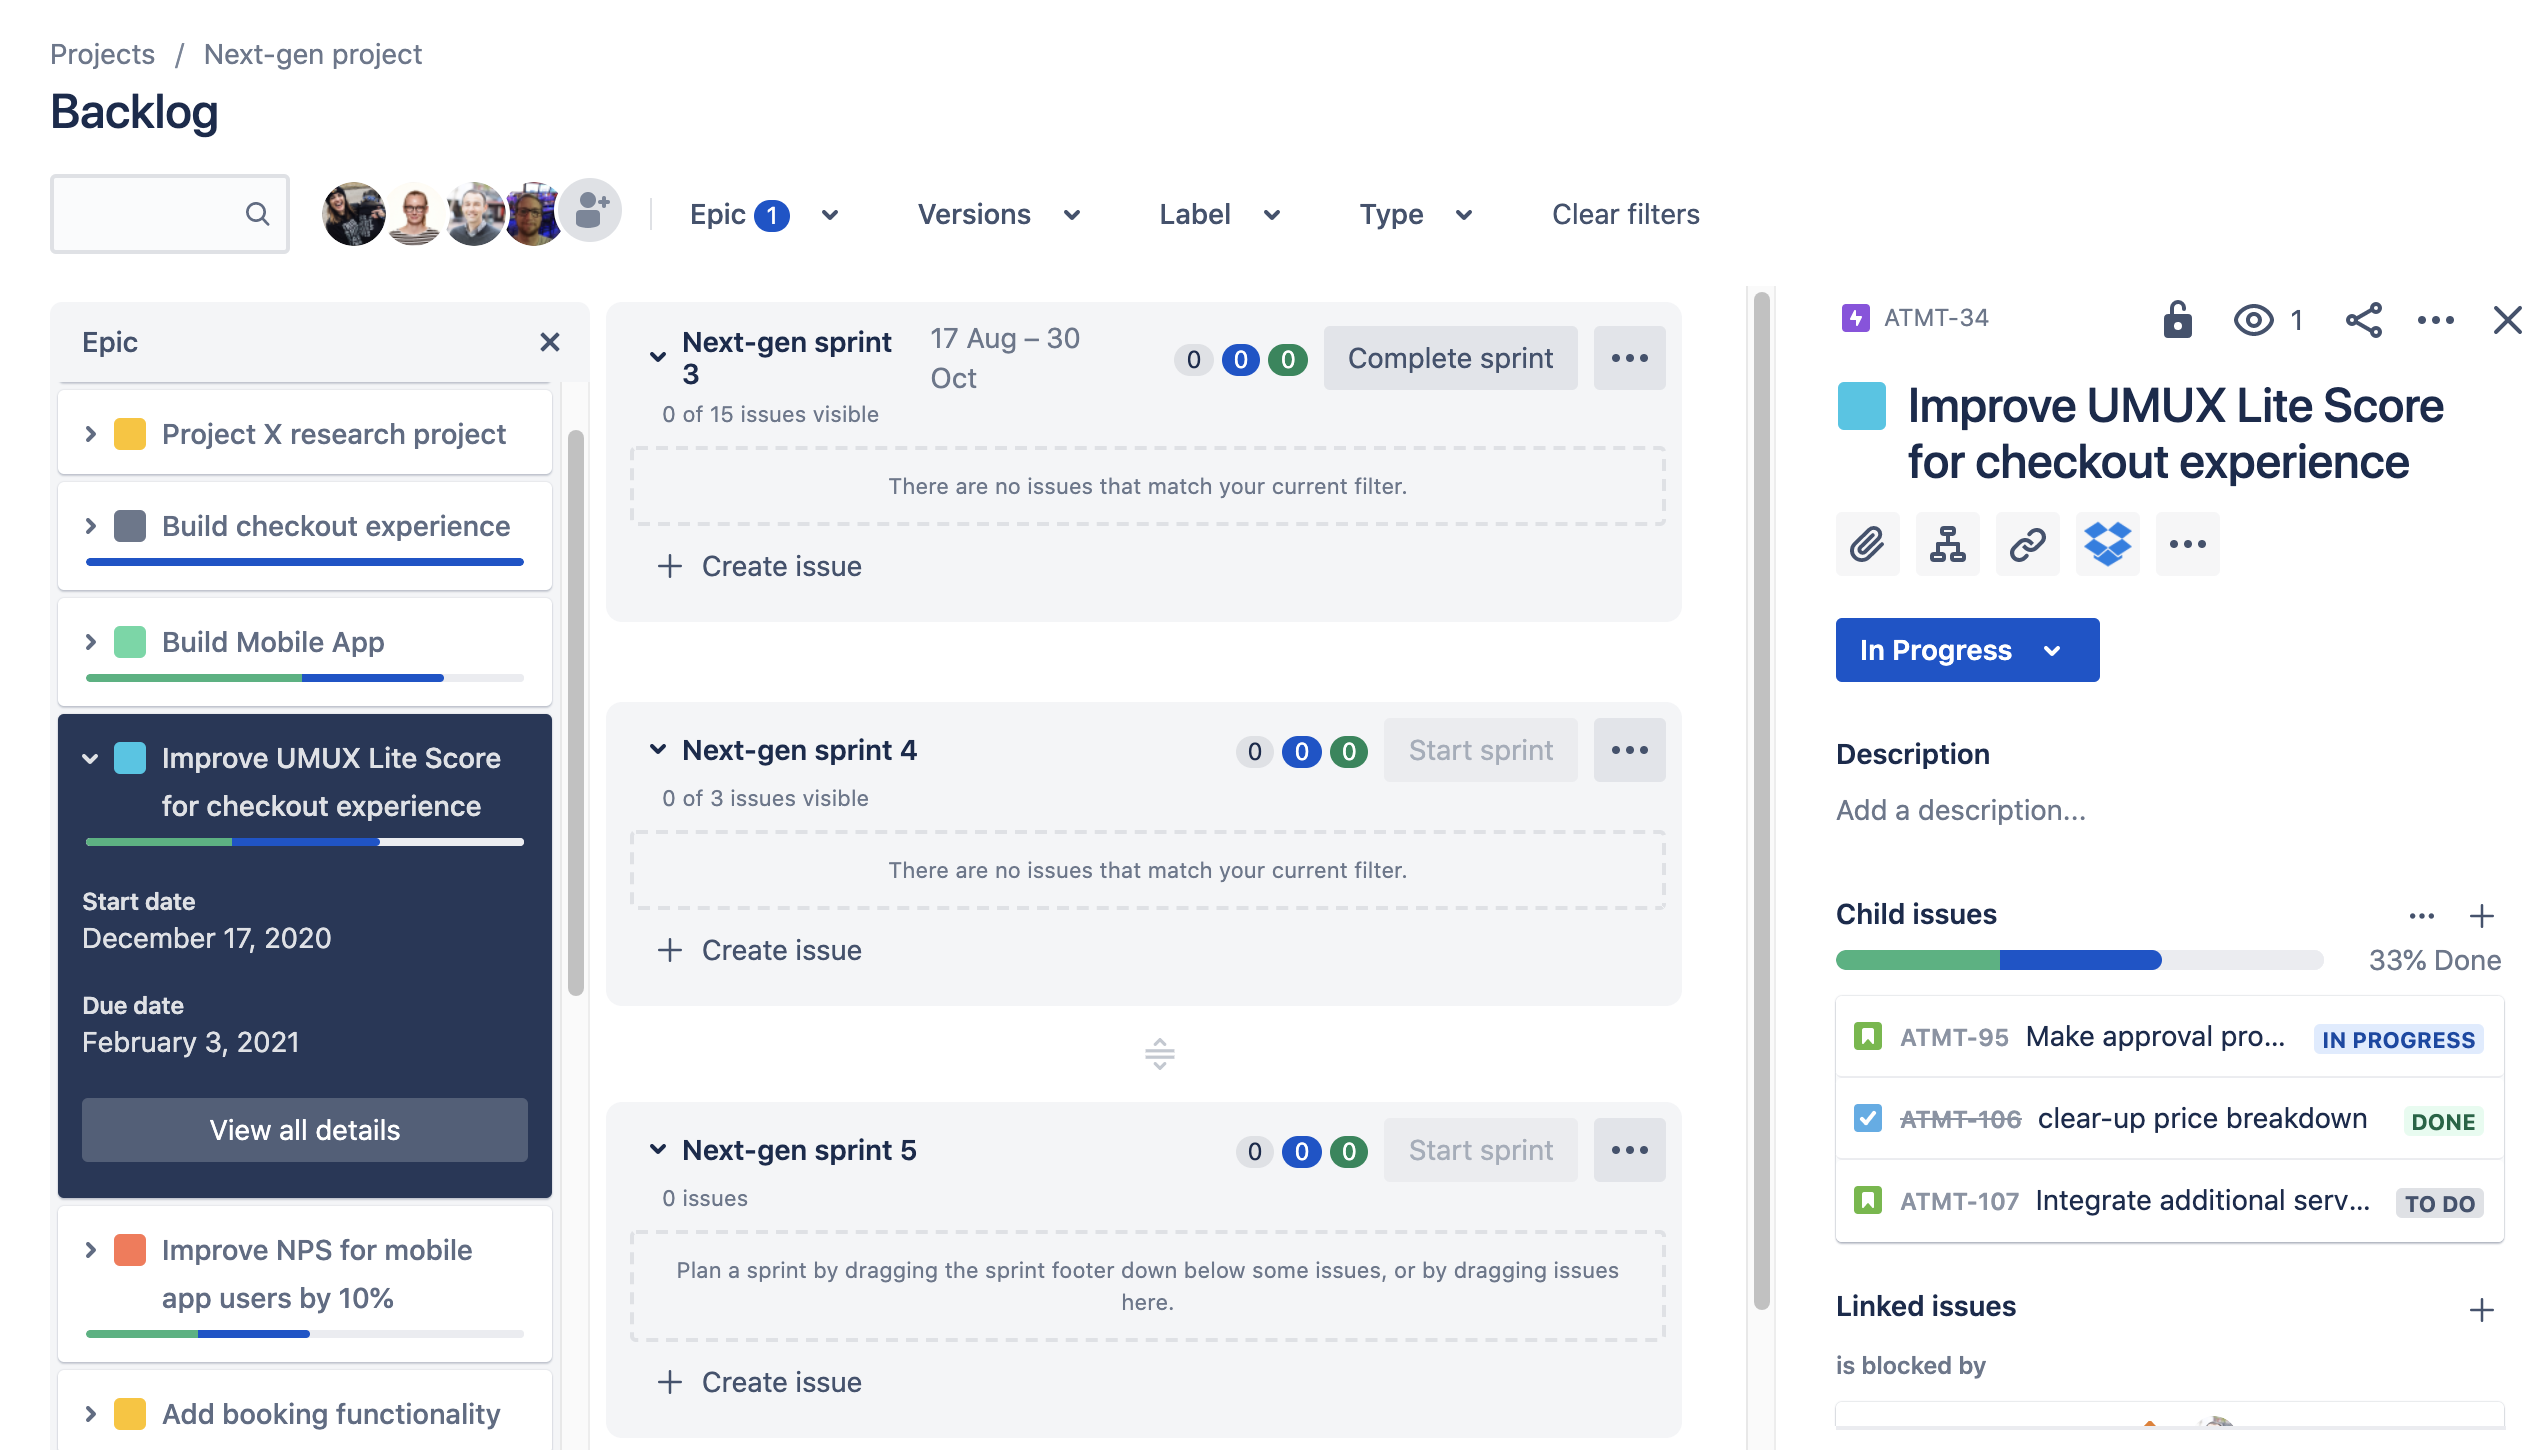Image resolution: width=2538 pixels, height=1450 pixels.
Task: Expand the Project X research project epic
Action: [x=89, y=430]
